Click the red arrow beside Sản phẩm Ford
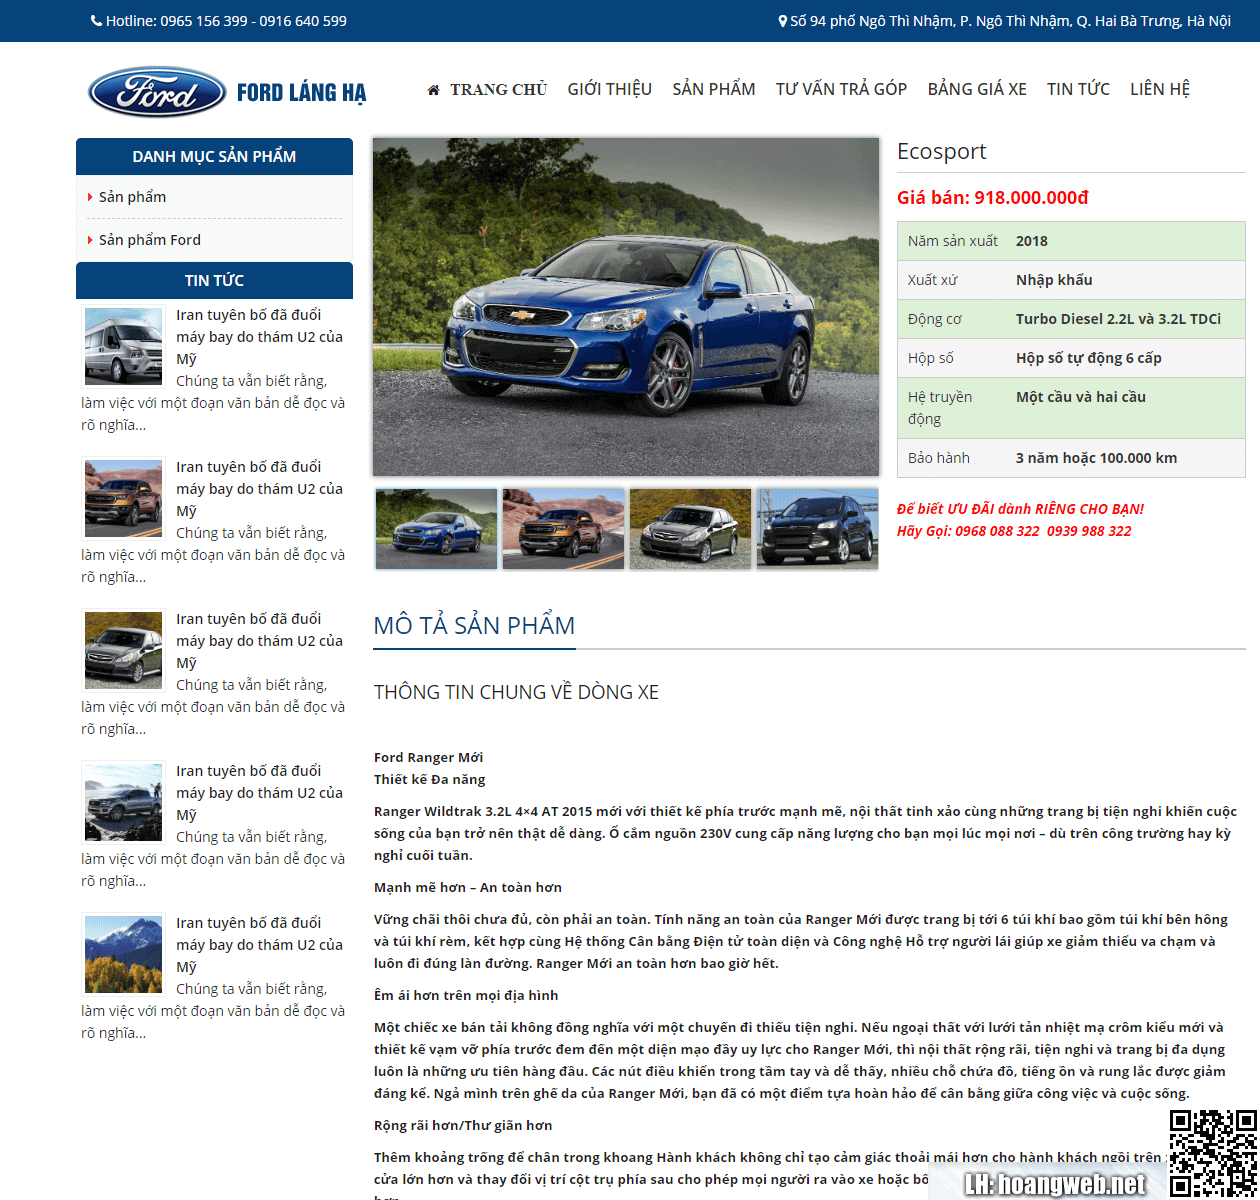The height and width of the screenshot is (1200, 1260). (x=90, y=240)
